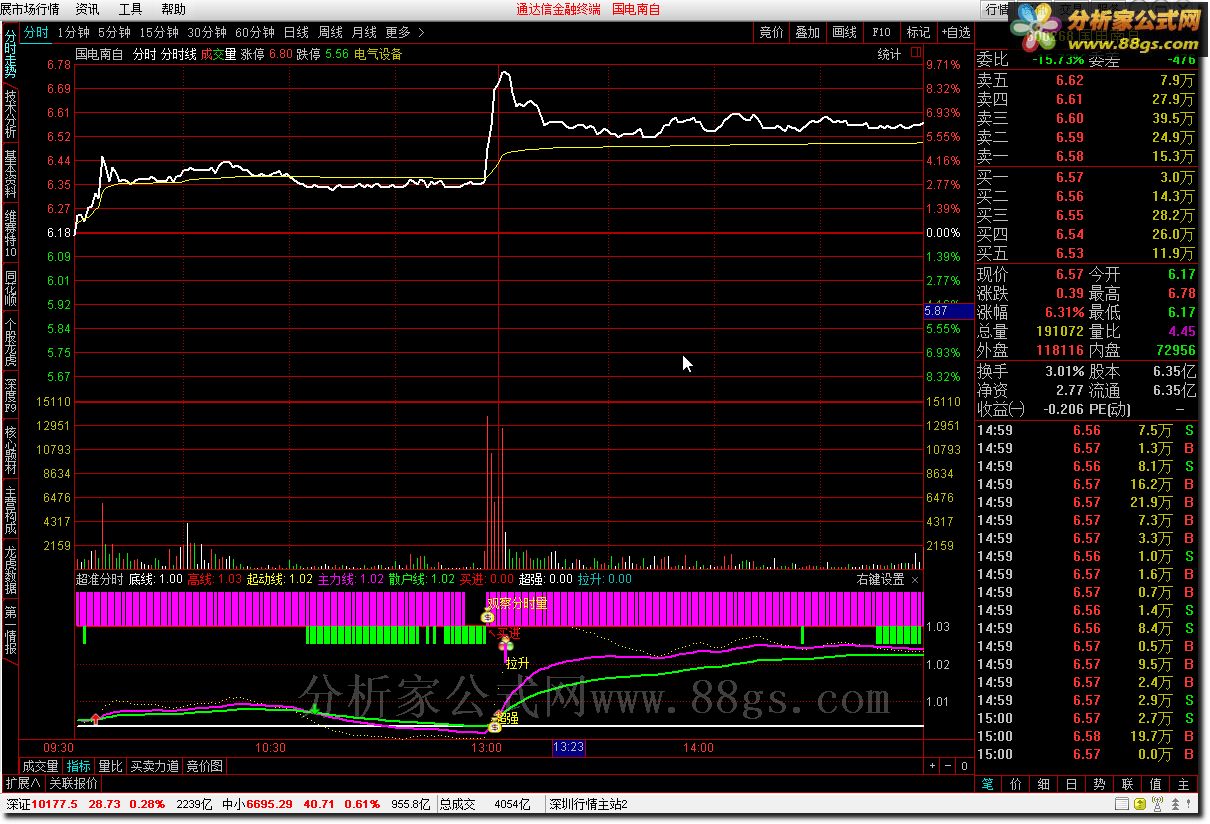This screenshot has height=824, width=1210.
Task: Click the 中小 index value 6695.29
Action: (x=269, y=804)
